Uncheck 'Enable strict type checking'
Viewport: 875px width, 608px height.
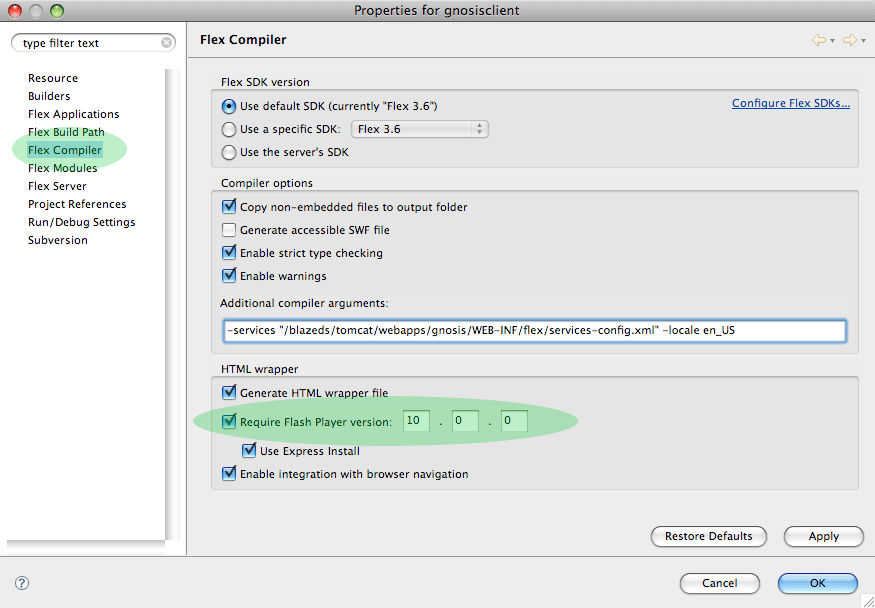click(x=229, y=253)
